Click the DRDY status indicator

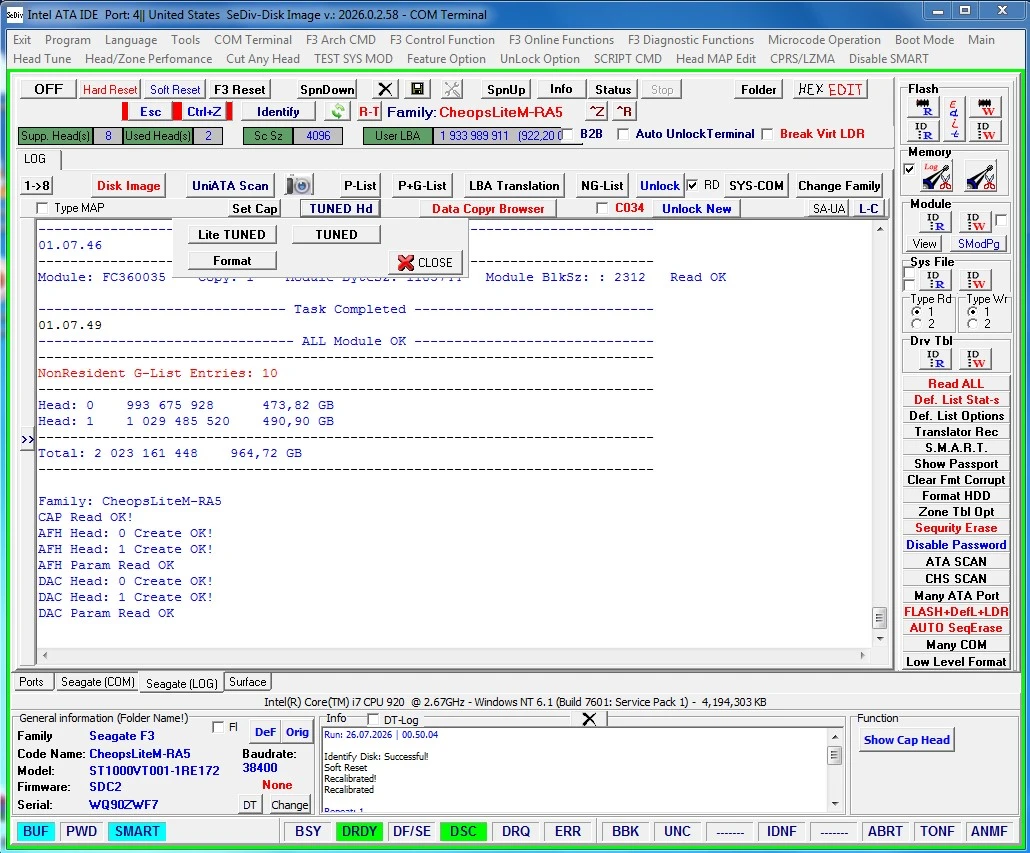pos(359,831)
